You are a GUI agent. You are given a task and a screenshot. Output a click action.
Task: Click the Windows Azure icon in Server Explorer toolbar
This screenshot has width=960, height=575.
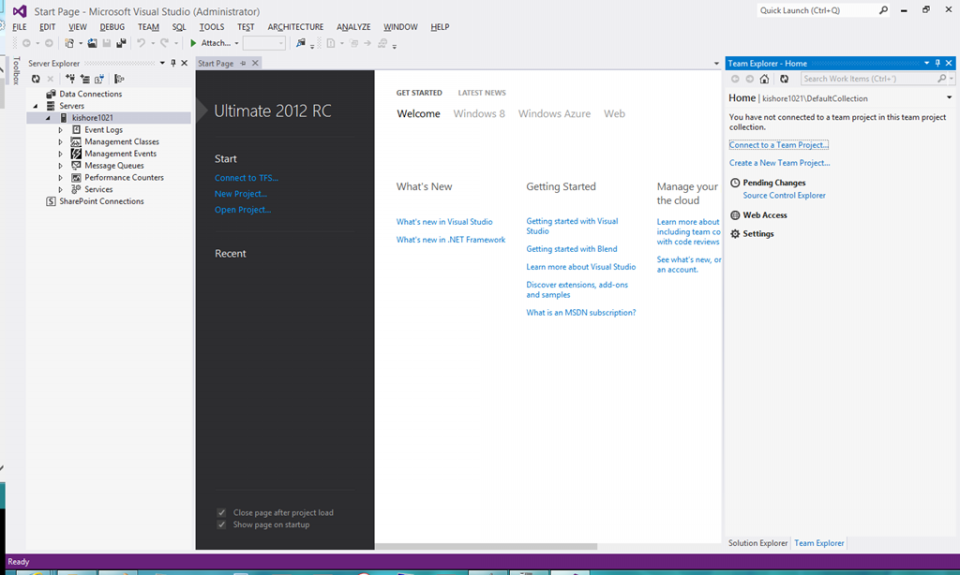pyautogui.click(x=119, y=79)
